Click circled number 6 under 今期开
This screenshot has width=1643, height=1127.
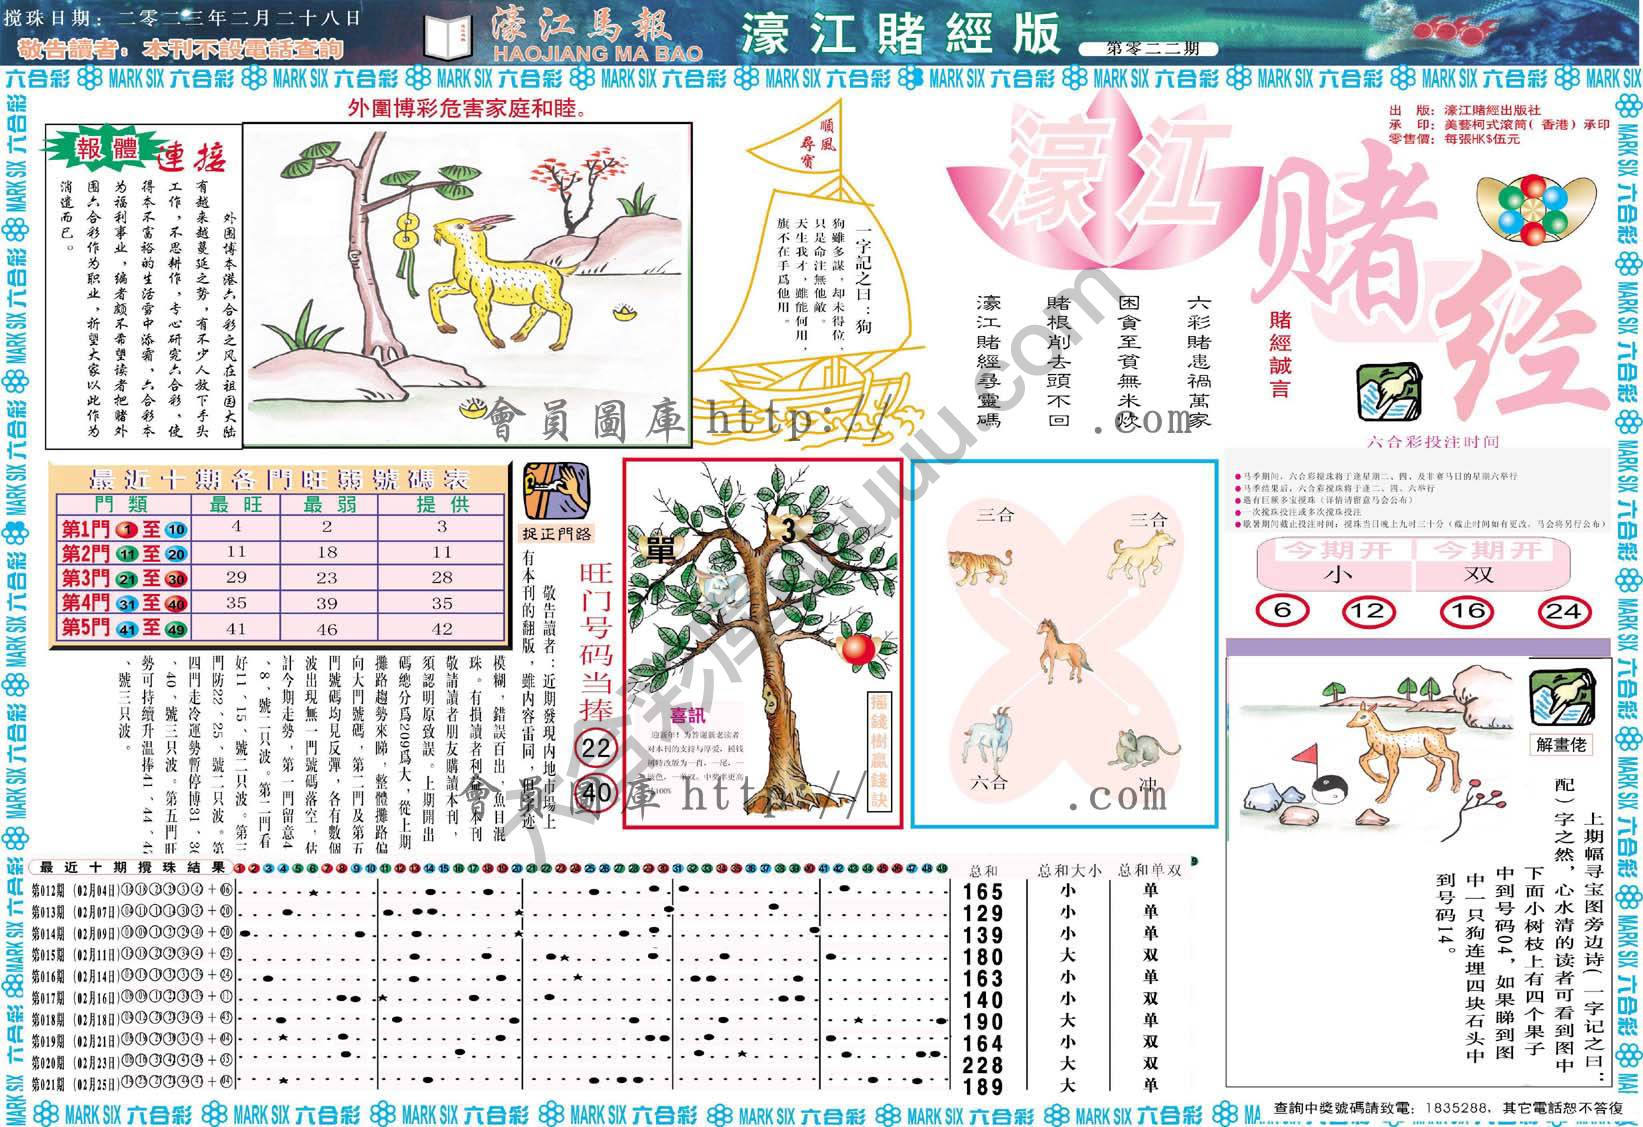(1284, 610)
